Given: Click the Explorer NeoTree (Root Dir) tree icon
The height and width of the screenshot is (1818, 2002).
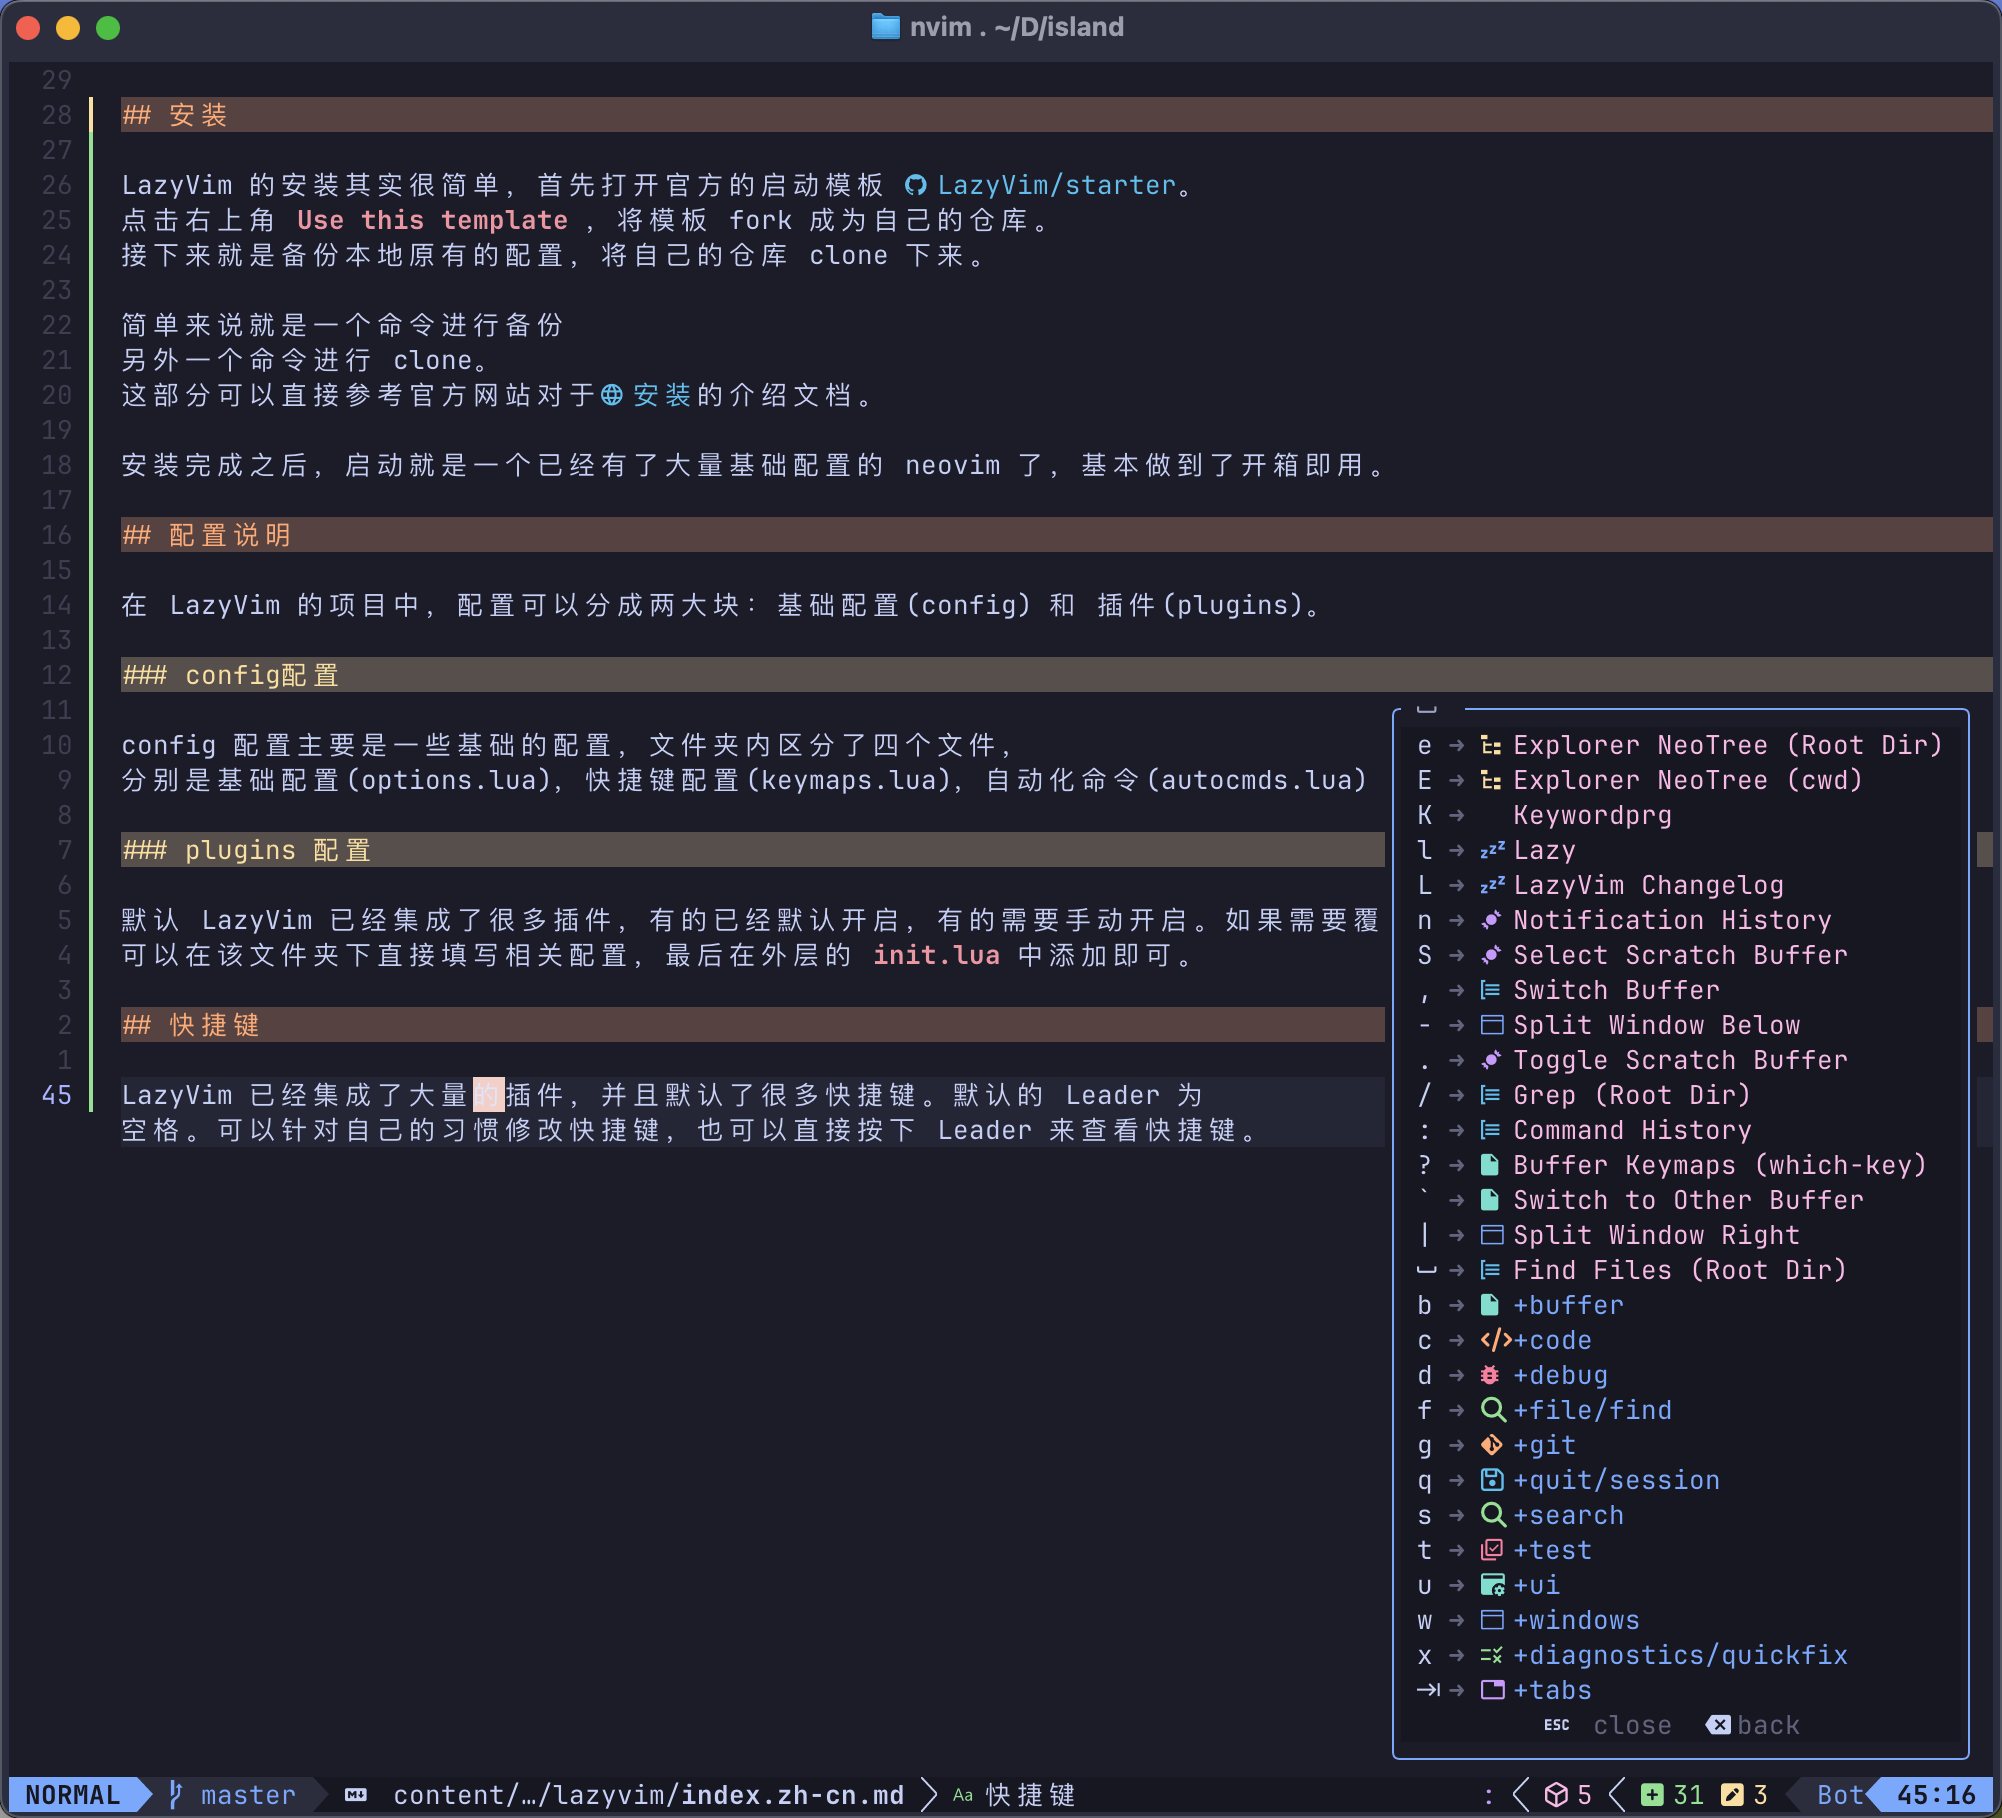Looking at the screenshot, I should (1491, 745).
